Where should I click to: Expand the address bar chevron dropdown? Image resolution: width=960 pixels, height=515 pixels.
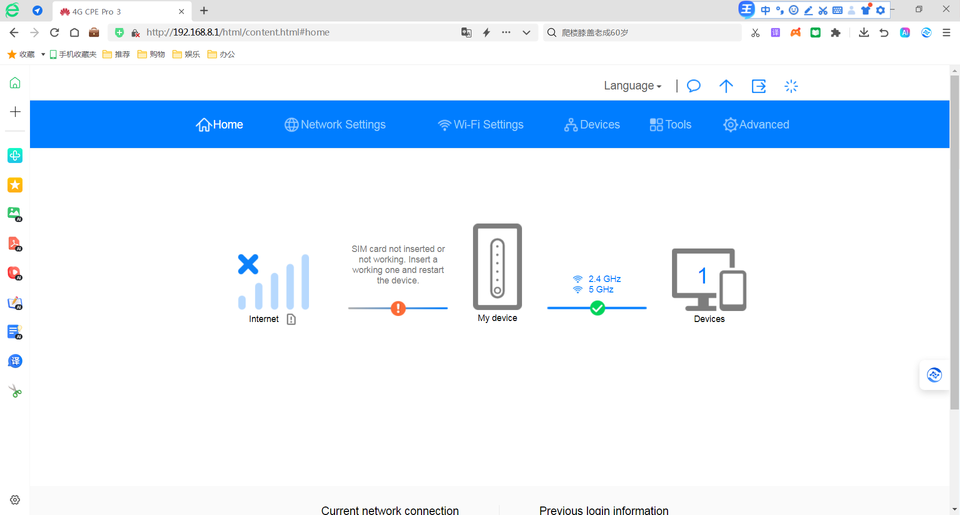(527, 32)
